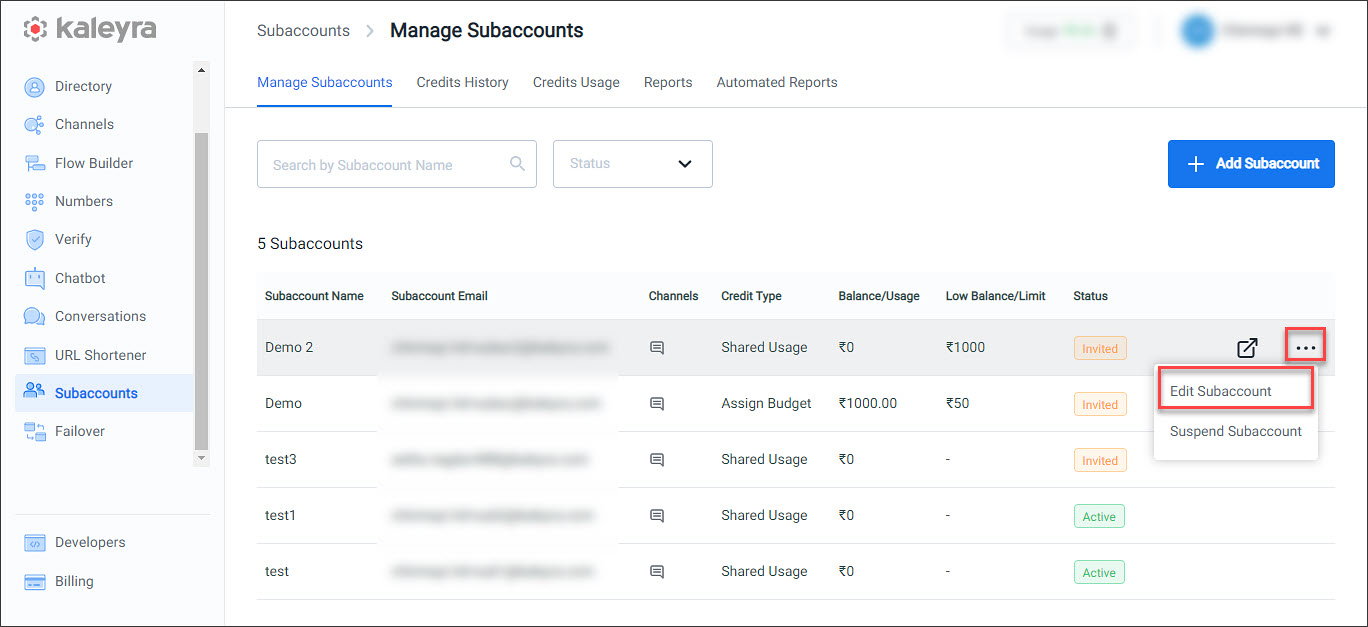Open the URL Shortener sidebar item

pos(100,355)
